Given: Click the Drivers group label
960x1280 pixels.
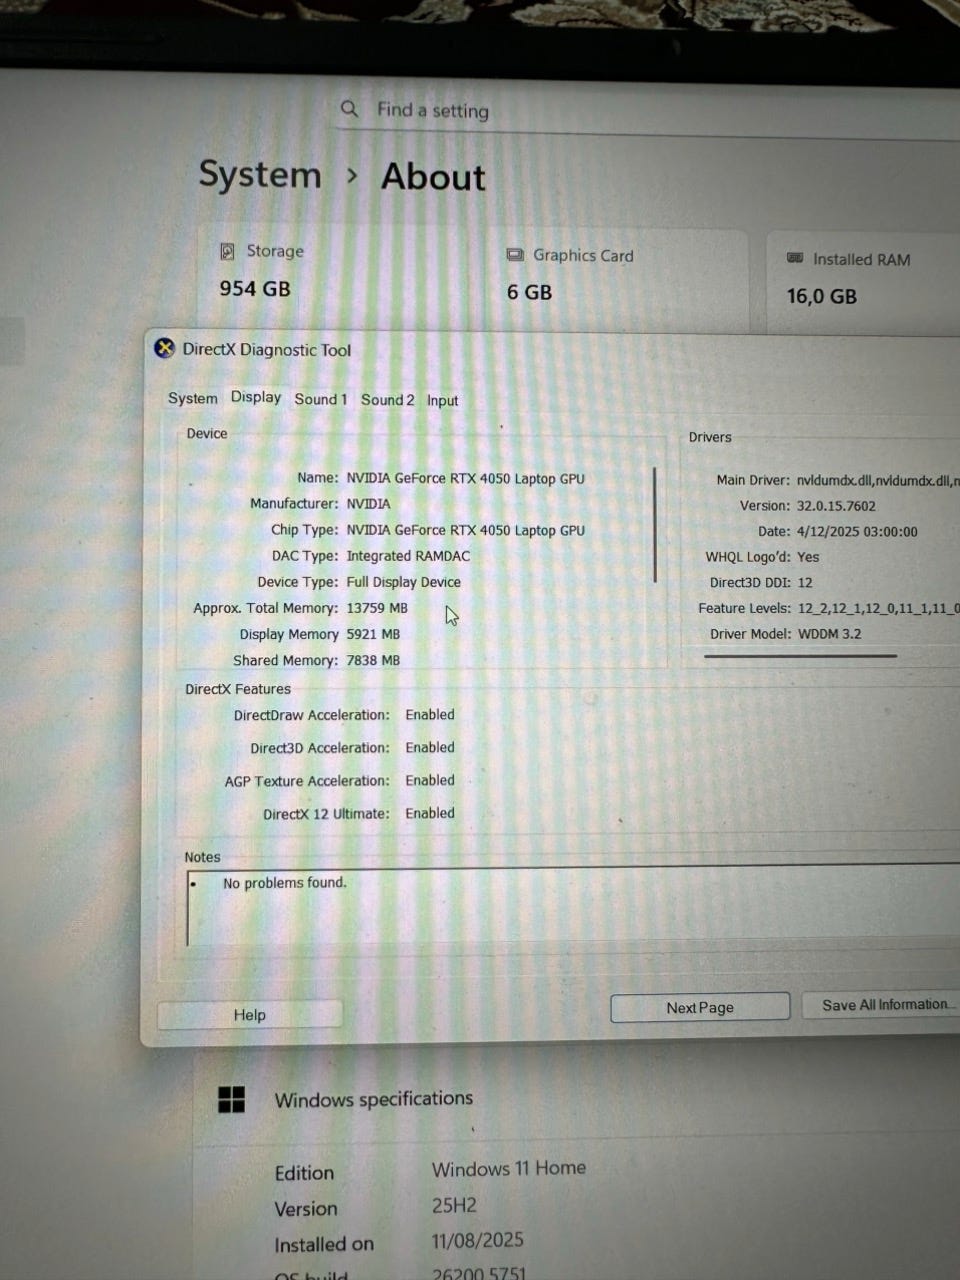Looking at the screenshot, I should click(x=710, y=437).
